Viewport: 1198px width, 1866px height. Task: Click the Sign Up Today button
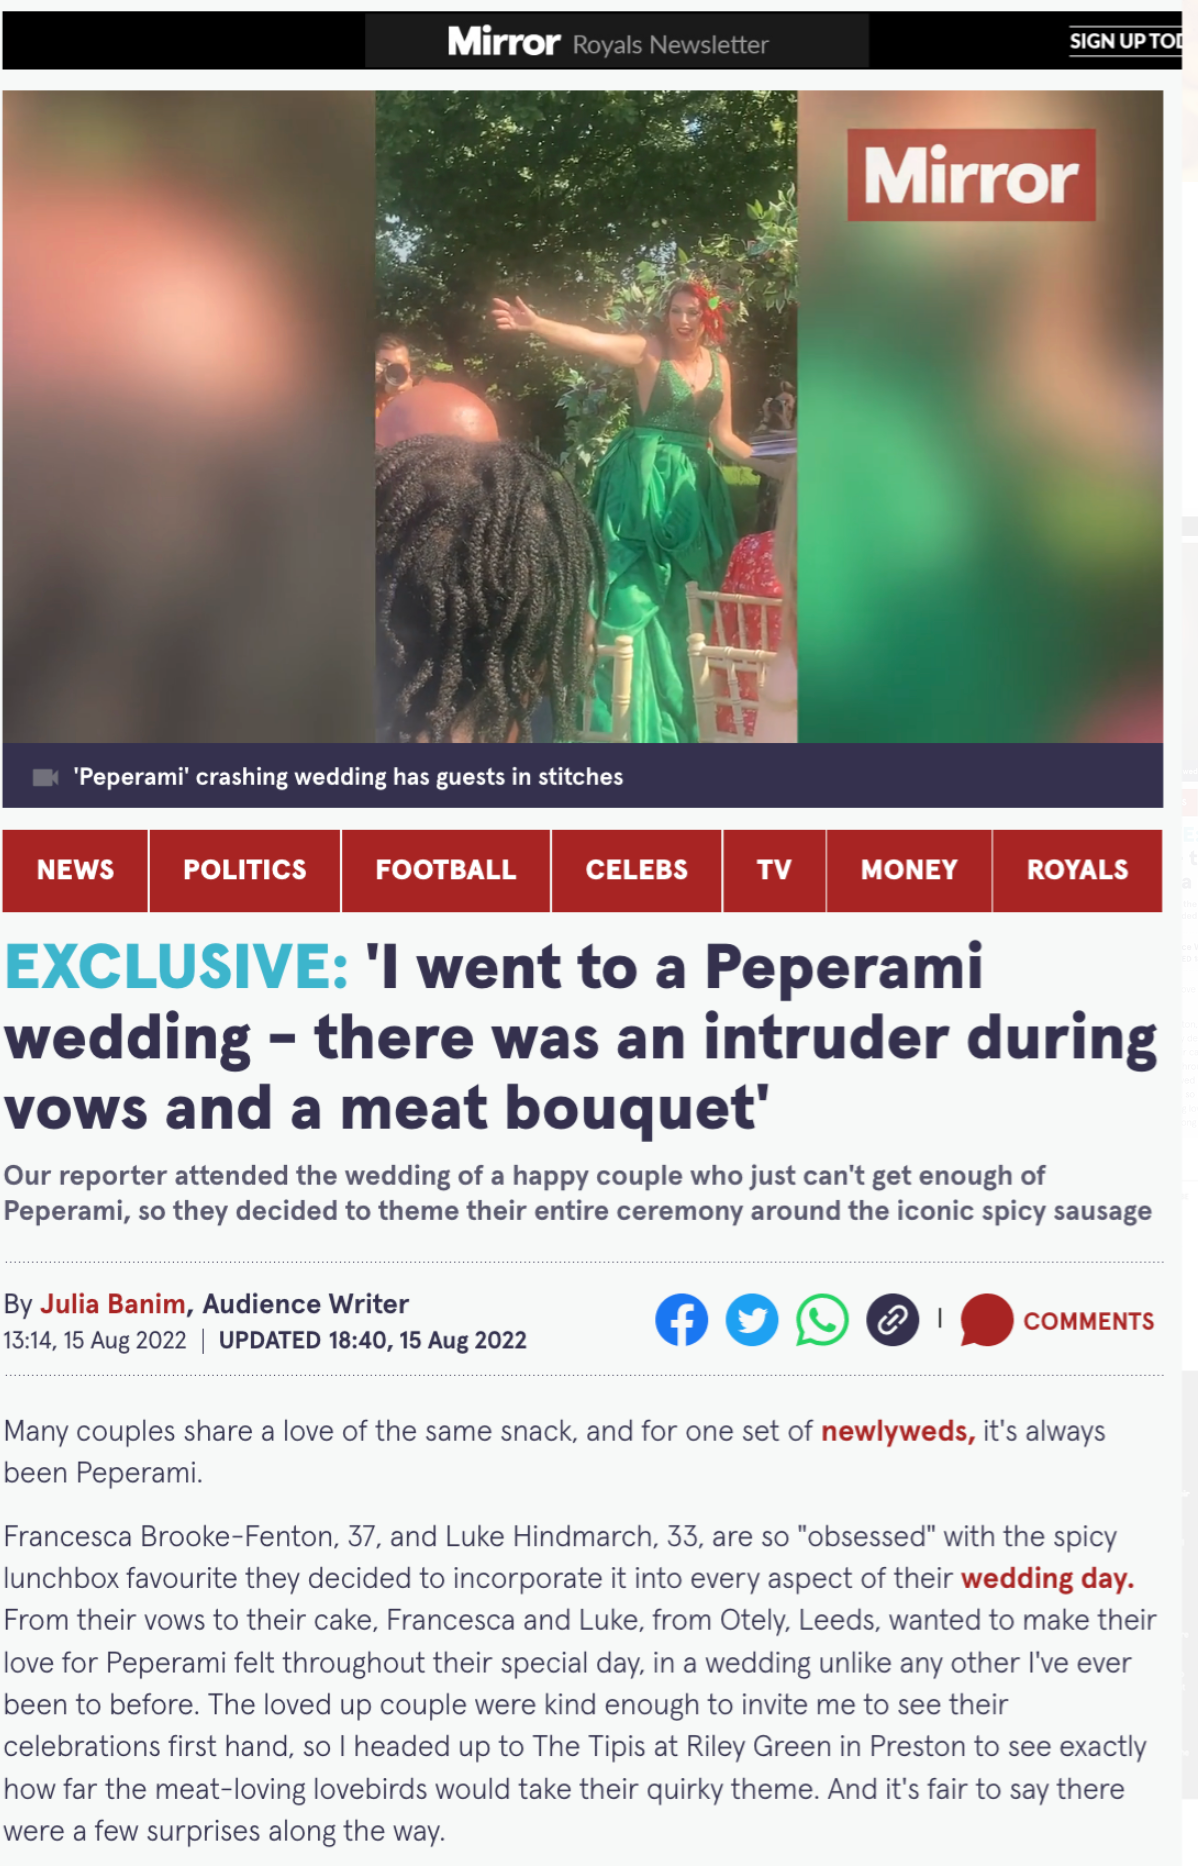pyautogui.click(x=1126, y=41)
